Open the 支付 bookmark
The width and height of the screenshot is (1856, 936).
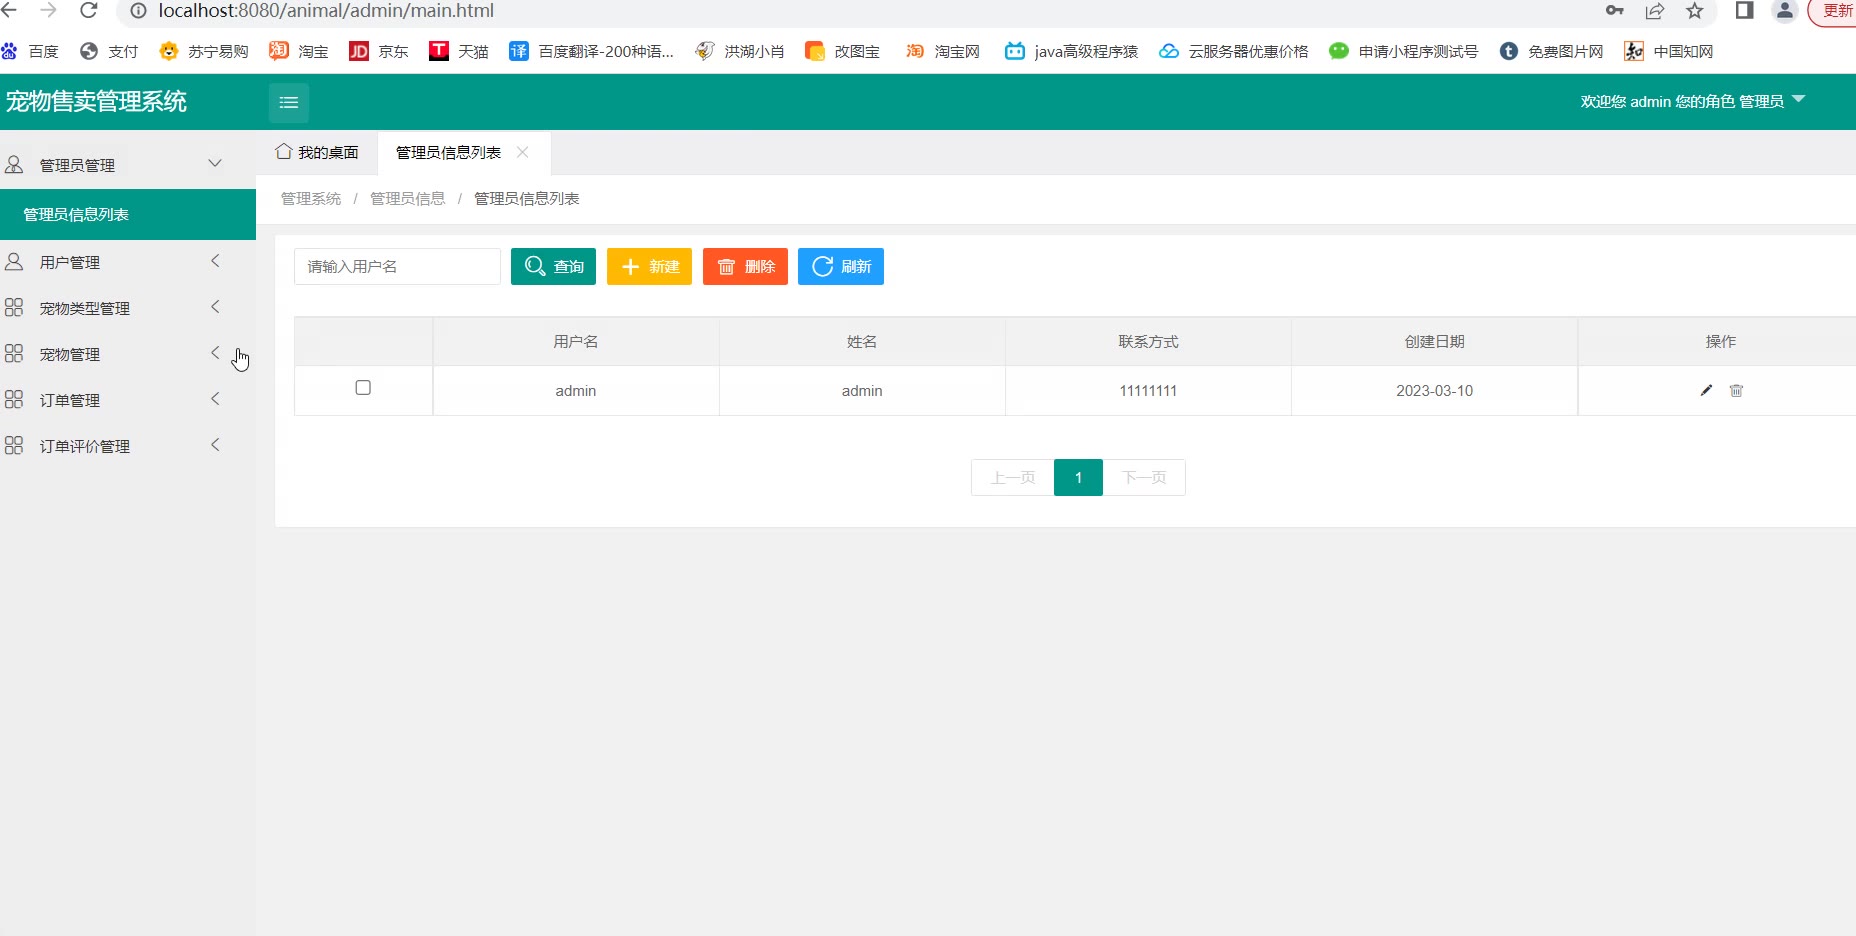pos(109,51)
